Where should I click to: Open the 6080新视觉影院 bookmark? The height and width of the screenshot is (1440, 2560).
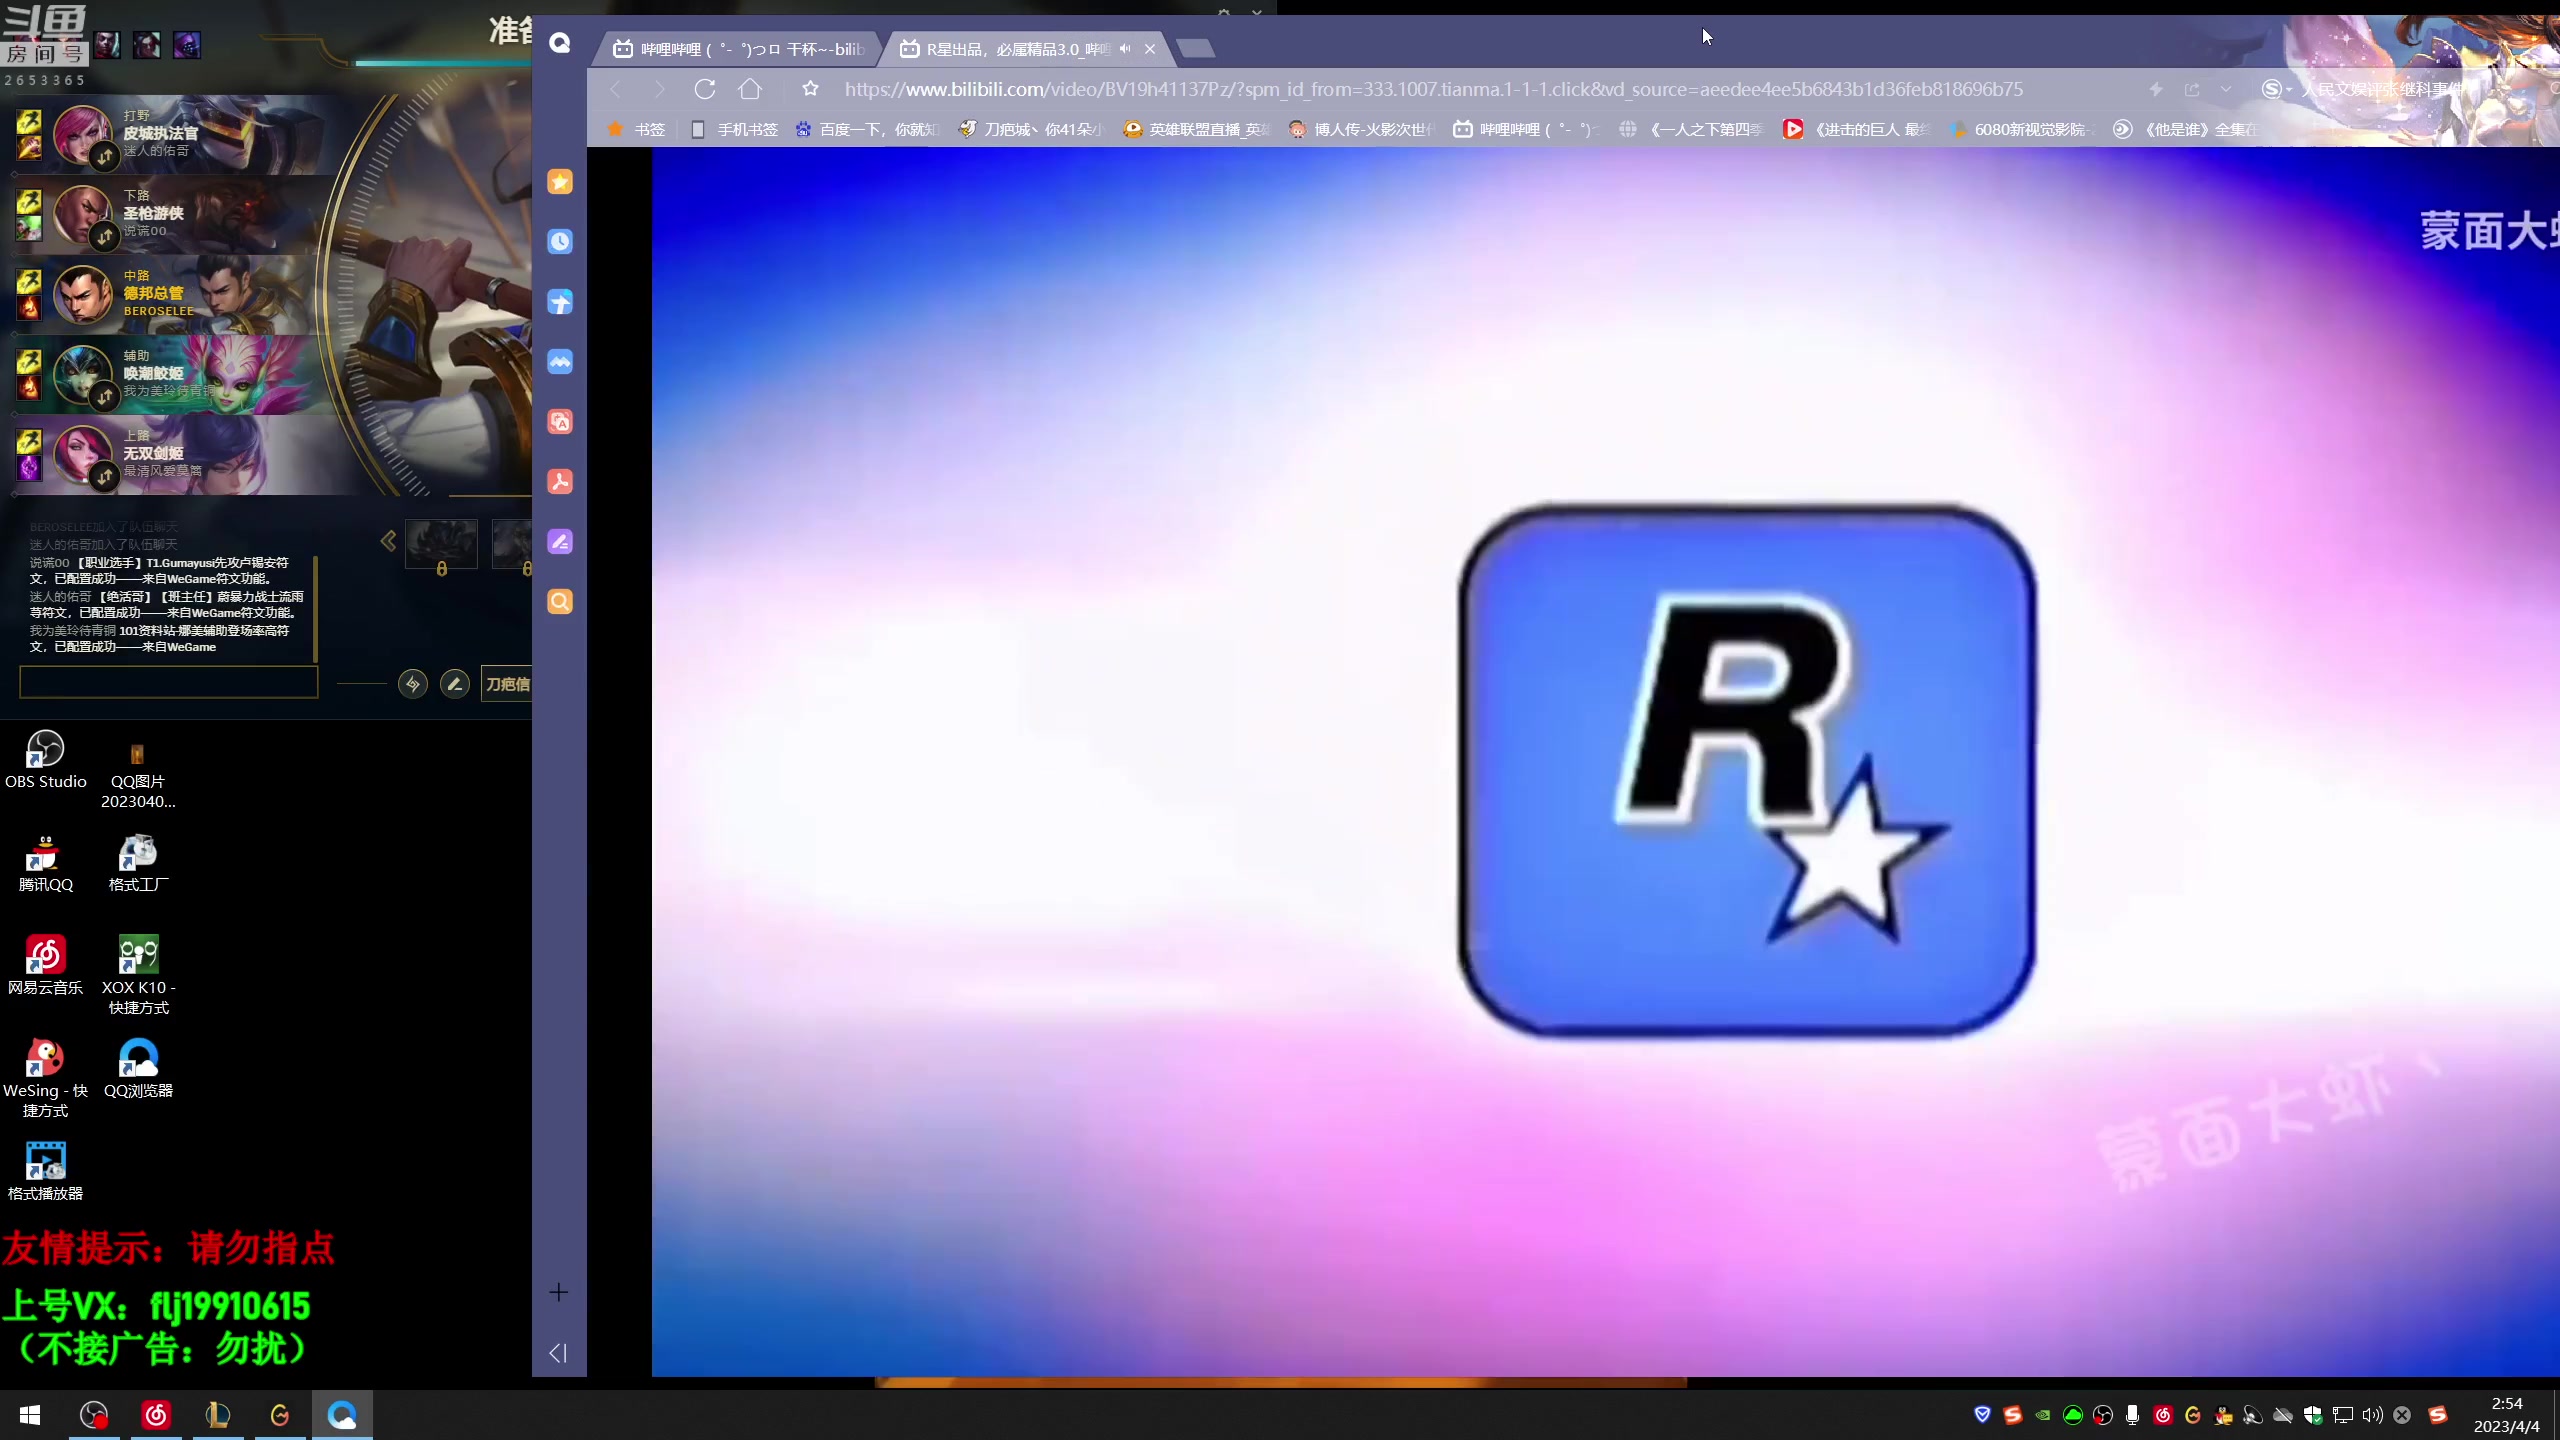tap(2022, 129)
